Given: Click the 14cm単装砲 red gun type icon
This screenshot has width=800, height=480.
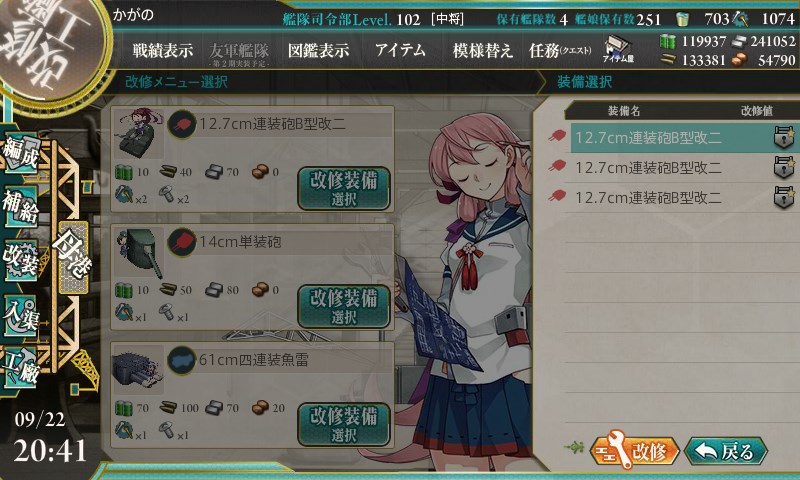Looking at the screenshot, I should coord(182,242).
